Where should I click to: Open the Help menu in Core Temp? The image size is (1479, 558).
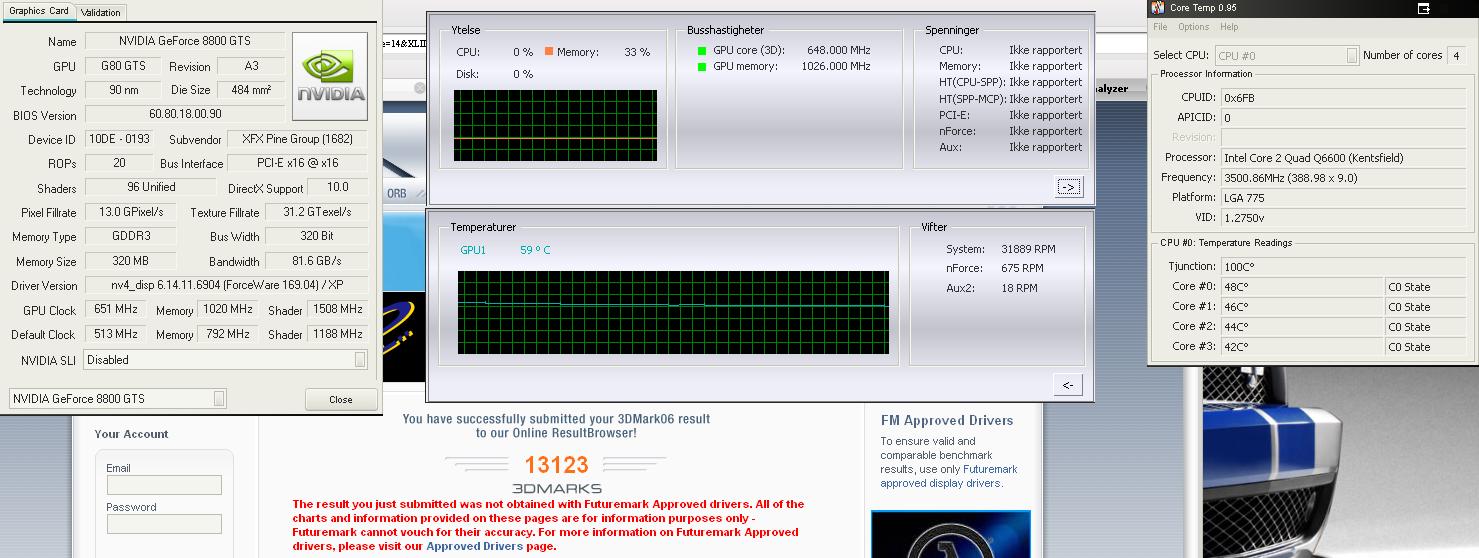coord(1229,27)
